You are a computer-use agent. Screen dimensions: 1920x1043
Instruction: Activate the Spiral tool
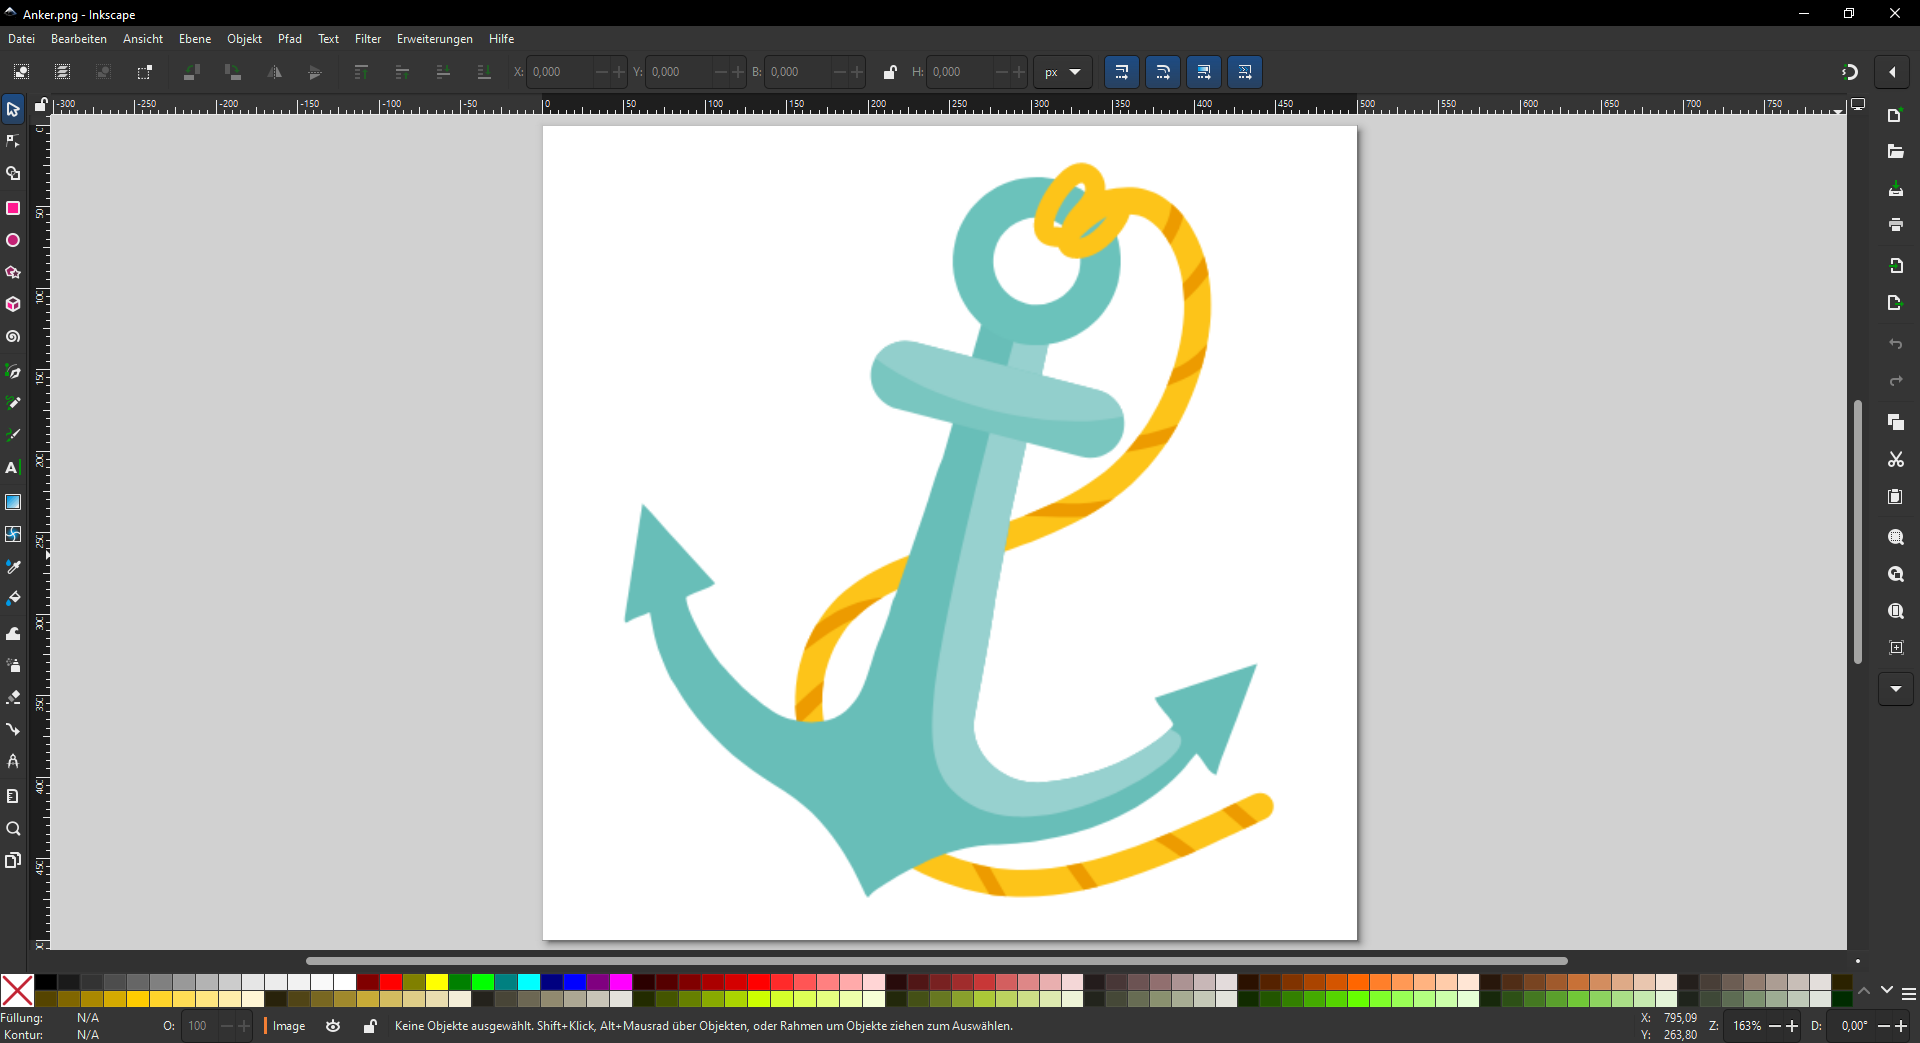[13, 337]
